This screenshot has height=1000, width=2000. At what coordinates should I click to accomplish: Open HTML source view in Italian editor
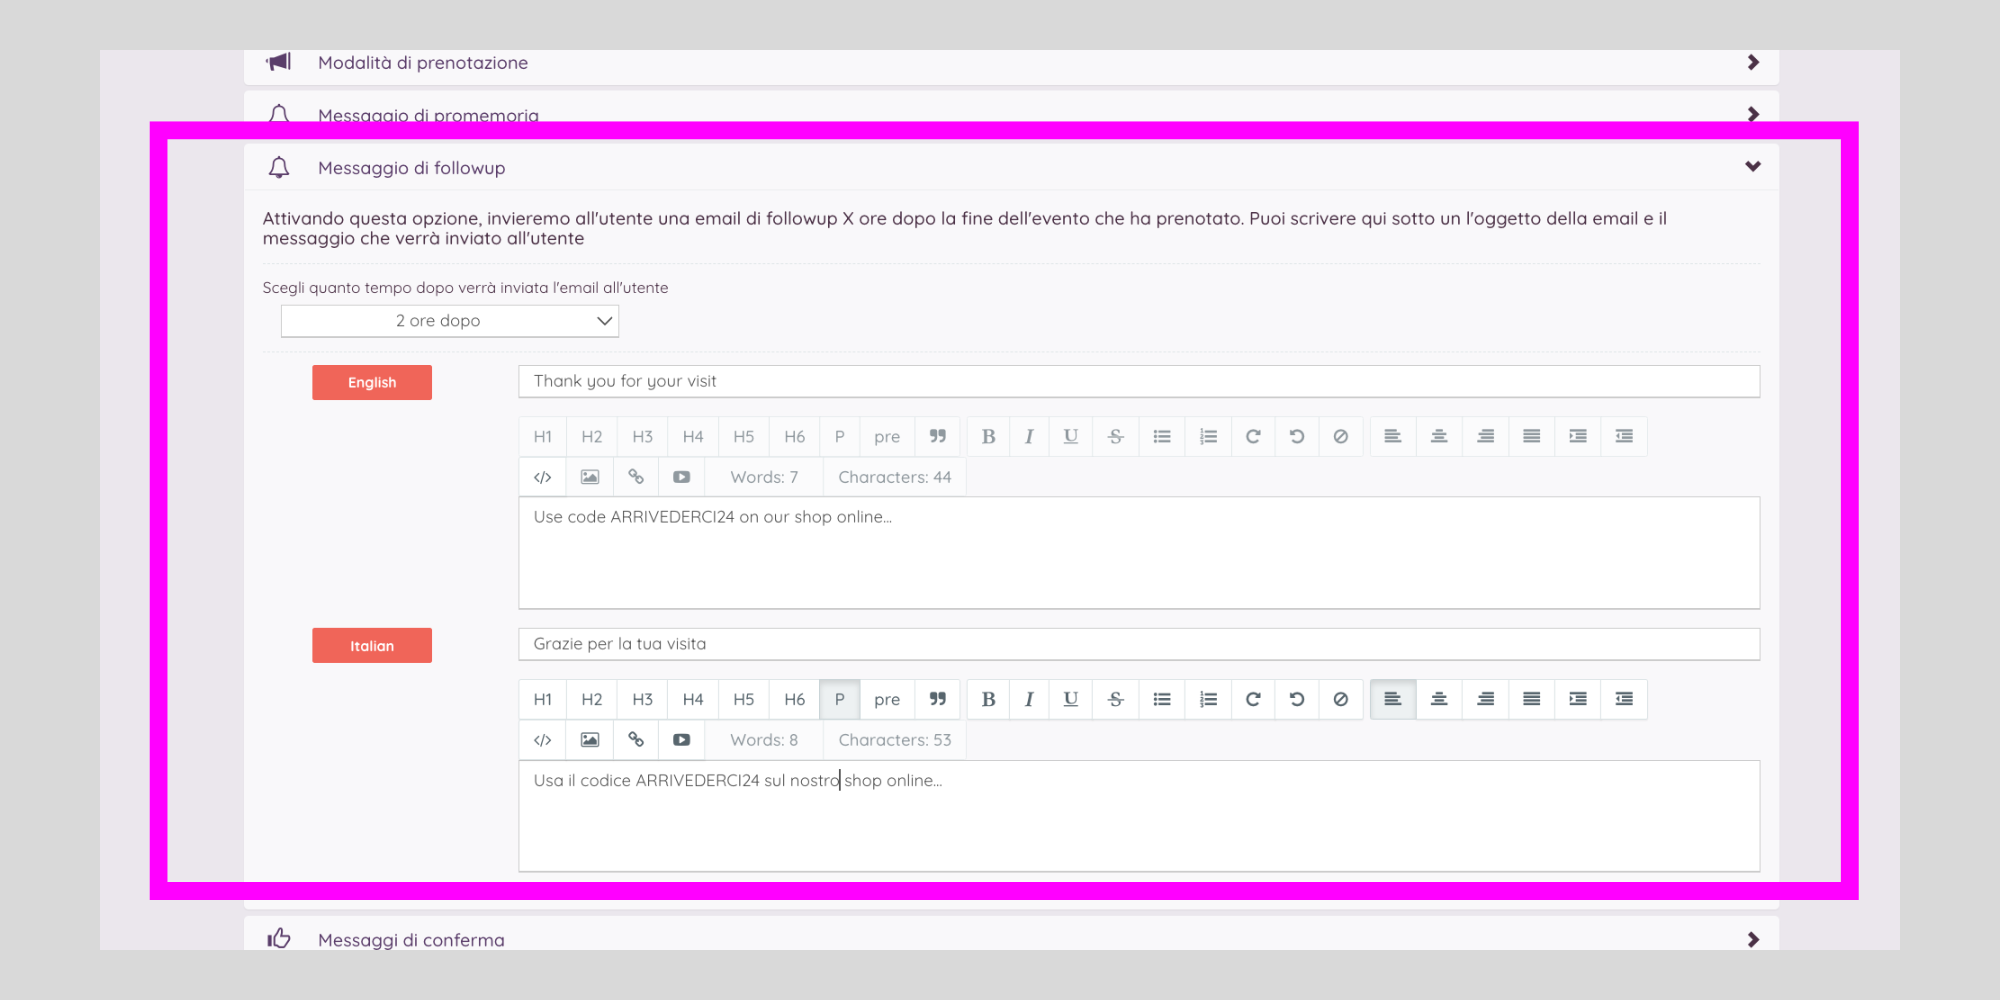coord(543,740)
